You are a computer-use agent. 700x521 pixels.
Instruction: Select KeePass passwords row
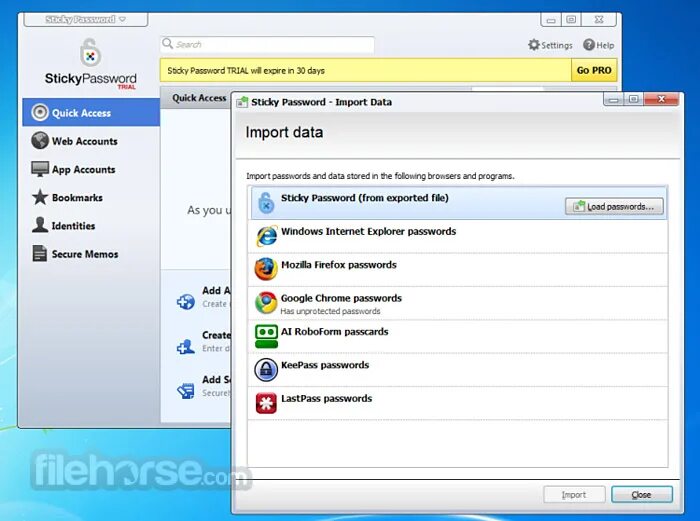click(x=458, y=371)
